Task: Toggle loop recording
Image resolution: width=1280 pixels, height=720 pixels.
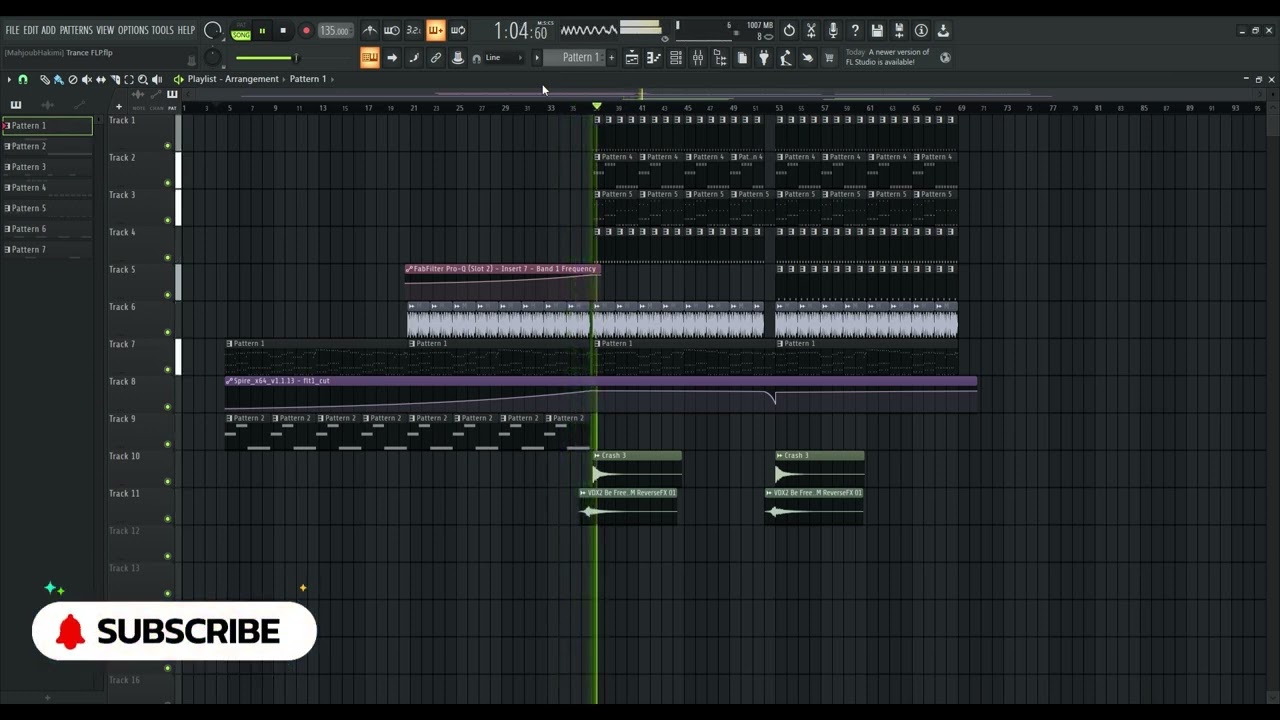Action: tap(458, 30)
